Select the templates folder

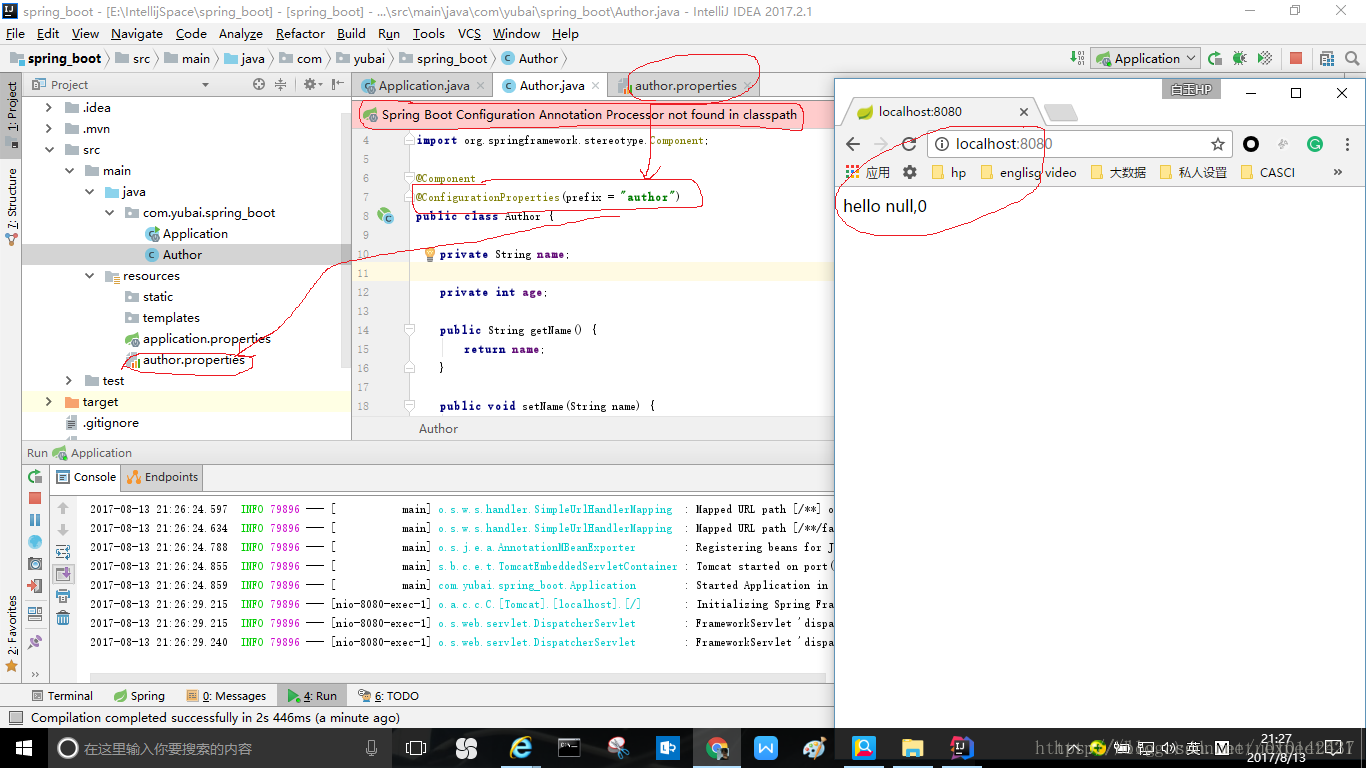pos(171,318)
